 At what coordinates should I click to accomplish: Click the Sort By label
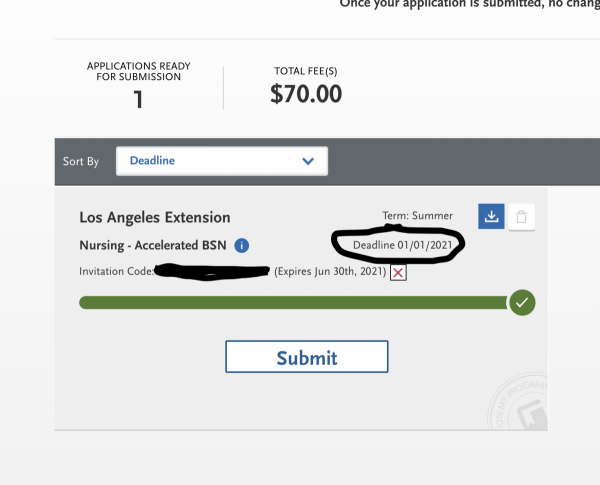[x=81, y=161]
